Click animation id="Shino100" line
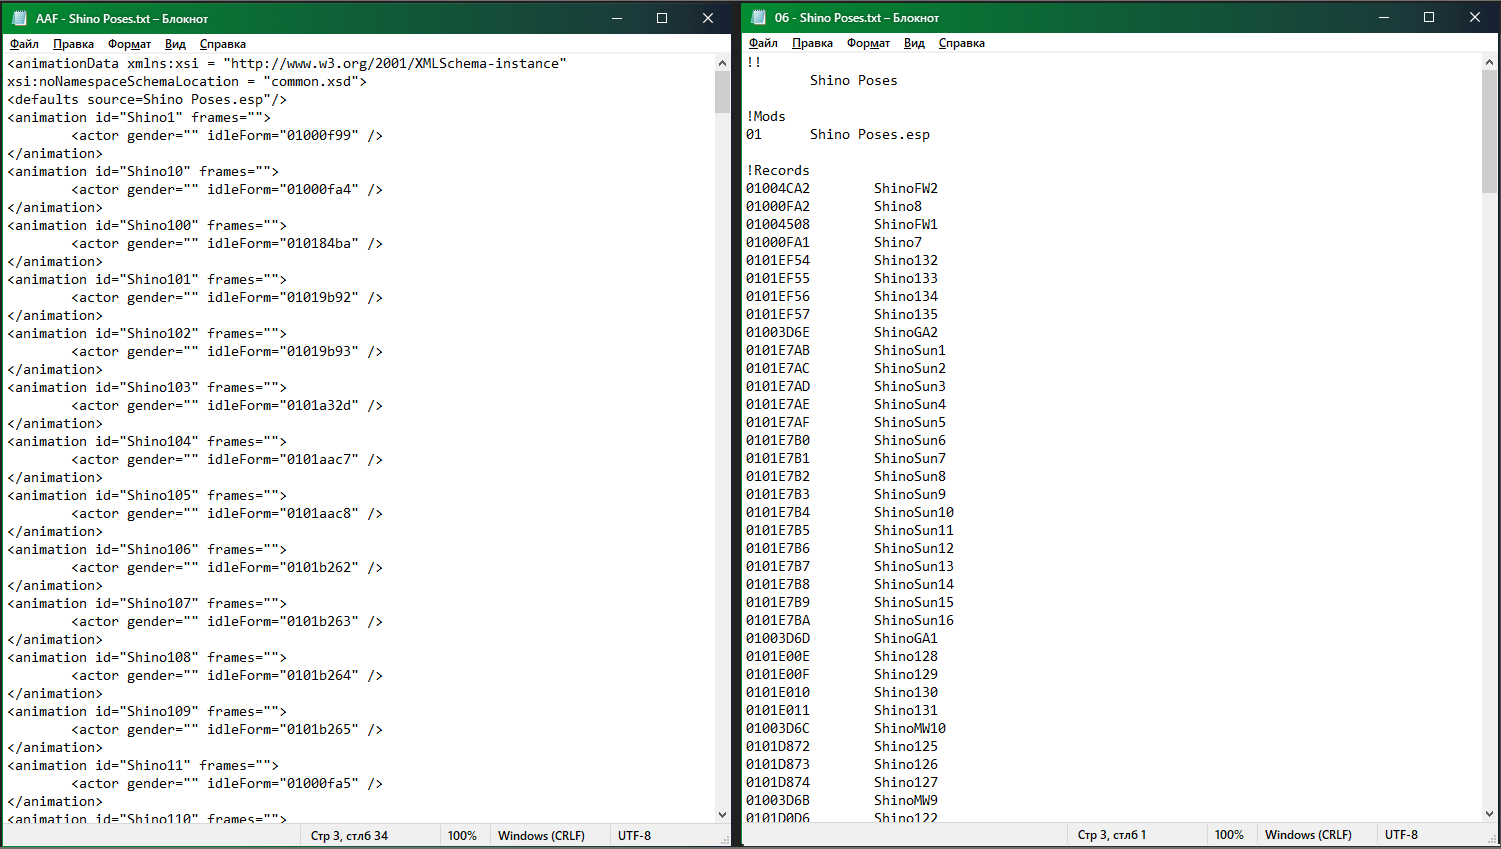Image resolution: width=1501 pixels, height=849 pixels. [x=147, y=225]
